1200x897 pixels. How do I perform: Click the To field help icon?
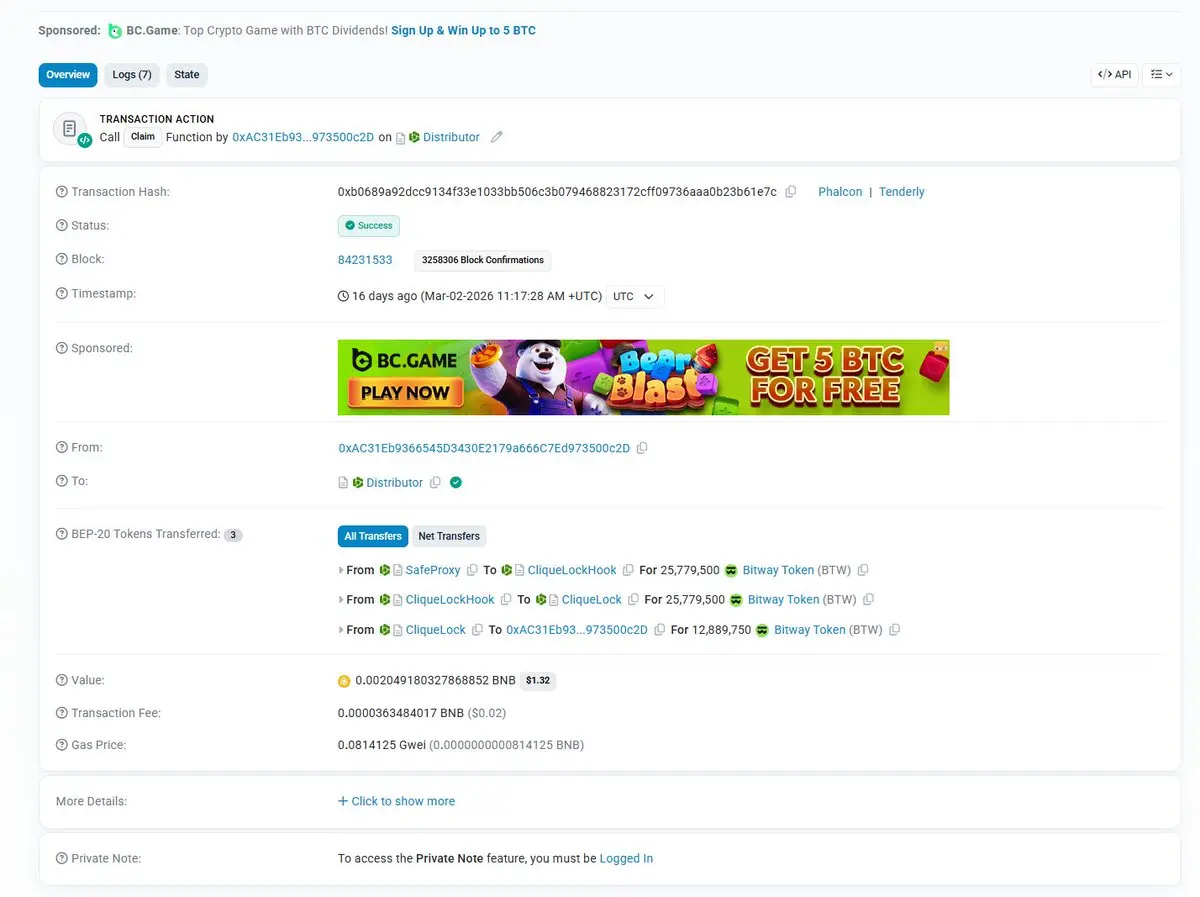click(62, 481)
